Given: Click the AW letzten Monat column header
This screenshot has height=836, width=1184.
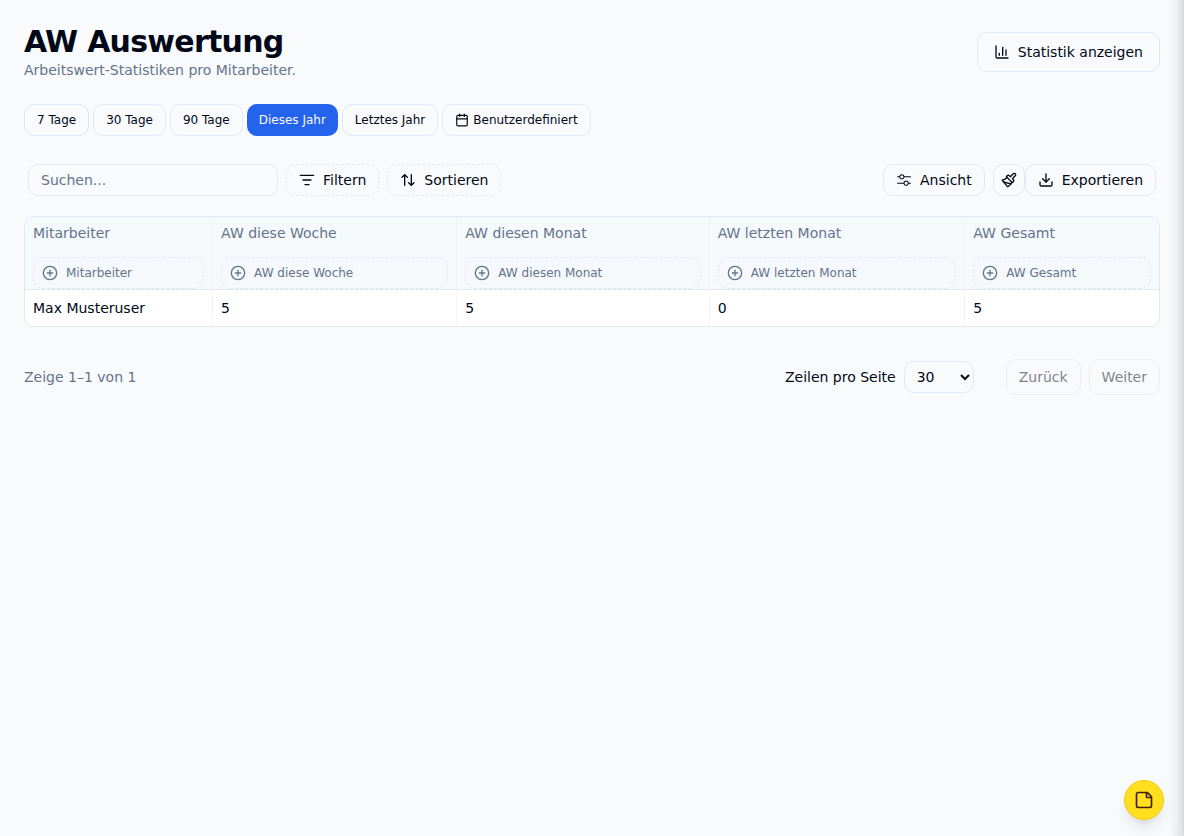Looking at the screenshot, I should coord(779,233).
